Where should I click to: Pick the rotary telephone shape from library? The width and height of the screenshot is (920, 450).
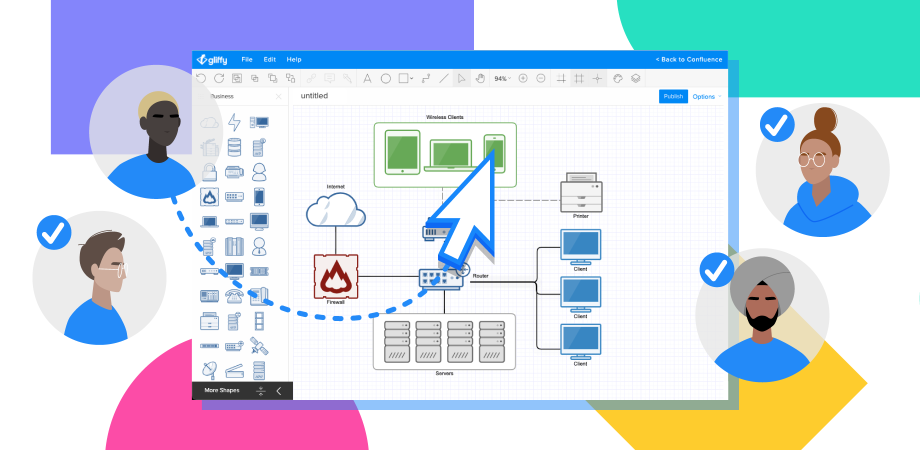pyautogui.click(x=234, y=296)
